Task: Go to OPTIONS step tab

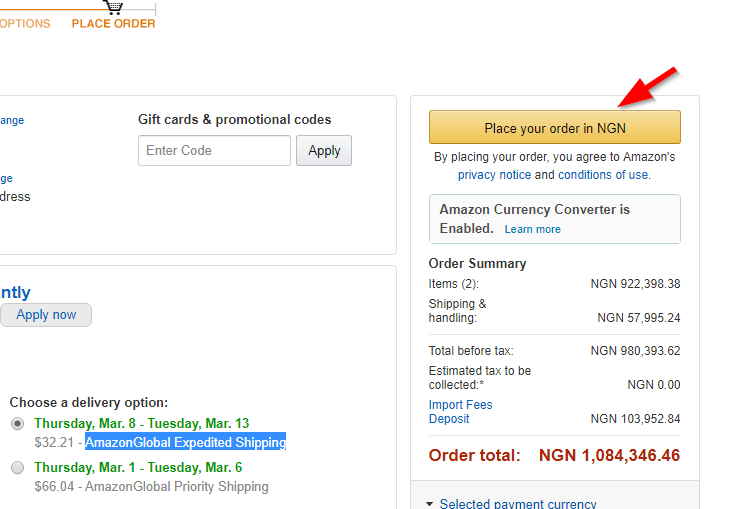Action: click(25, 24)
